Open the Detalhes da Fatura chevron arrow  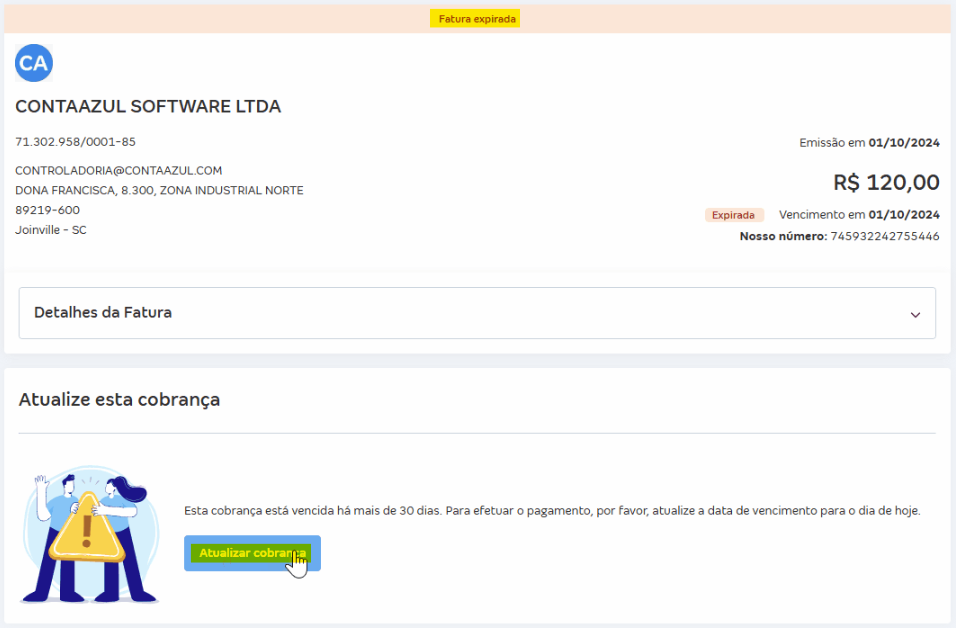[x=915, y=315]
